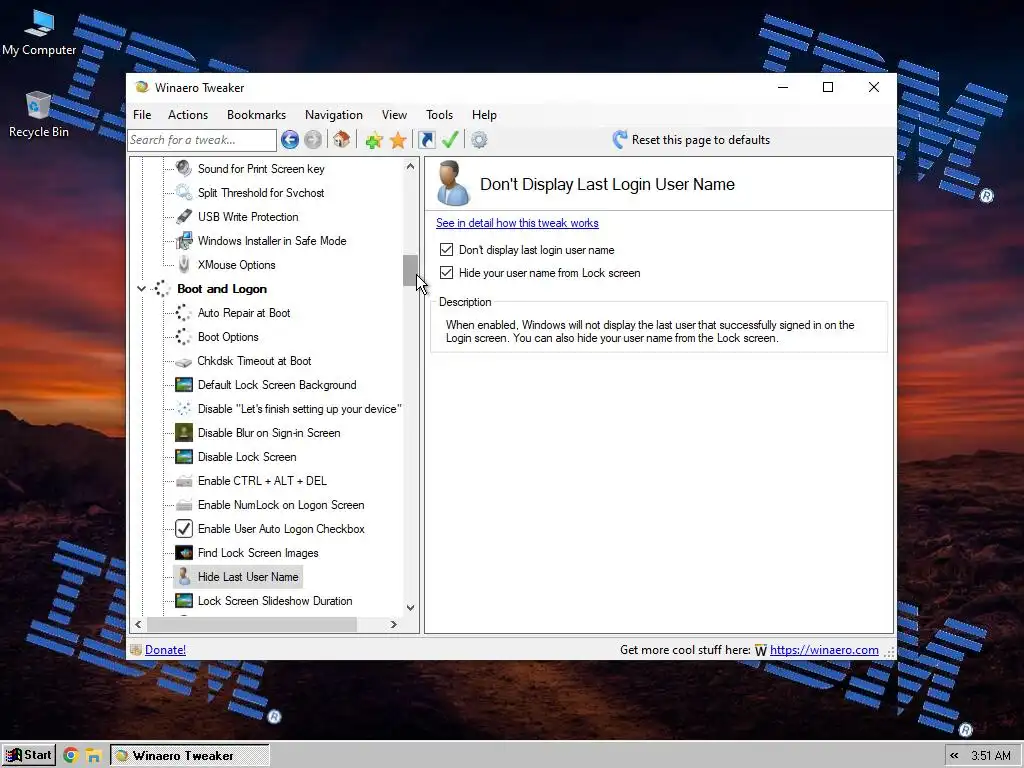The image size is (1024, 768).
Task: Open the https://winaero.com link
Action: (x=824, y=650)
